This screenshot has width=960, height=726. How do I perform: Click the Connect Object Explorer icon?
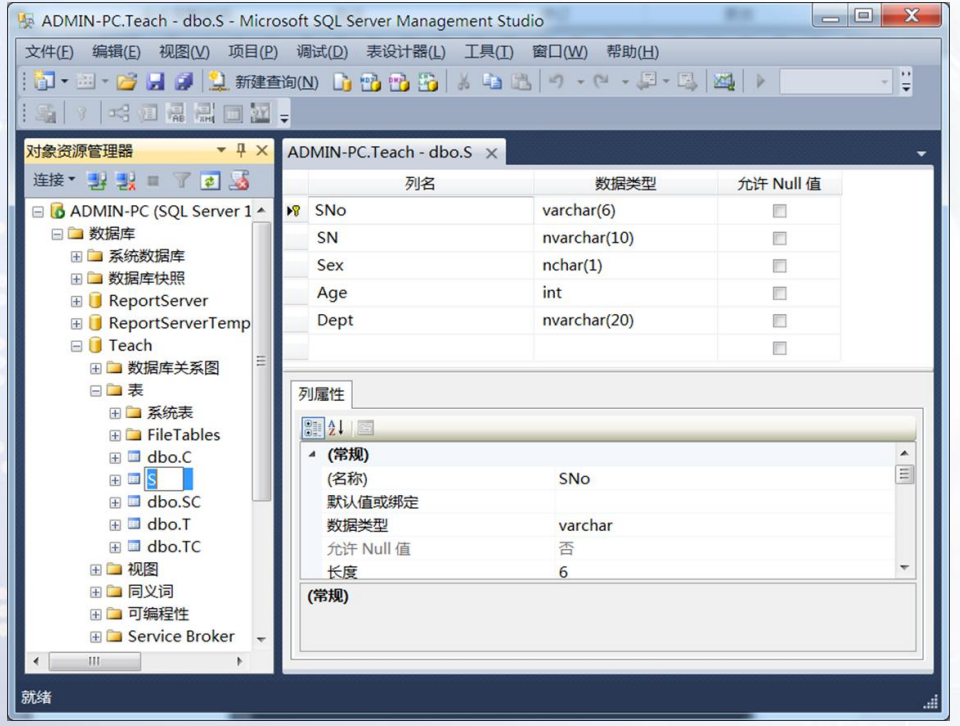tap(96, 181)
